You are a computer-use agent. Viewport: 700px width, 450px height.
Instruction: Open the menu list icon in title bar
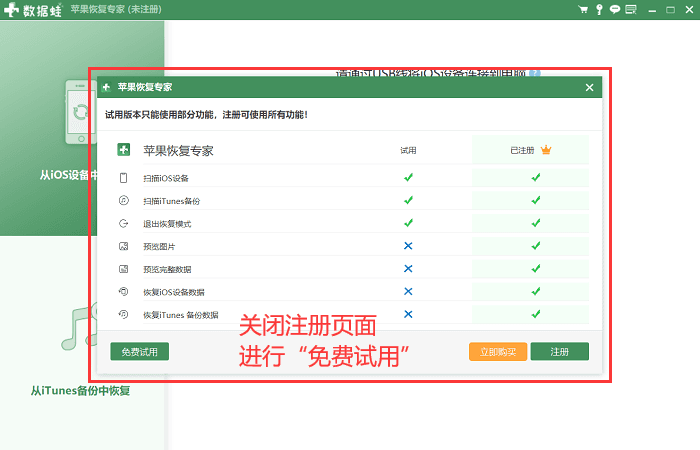[631, 9]
